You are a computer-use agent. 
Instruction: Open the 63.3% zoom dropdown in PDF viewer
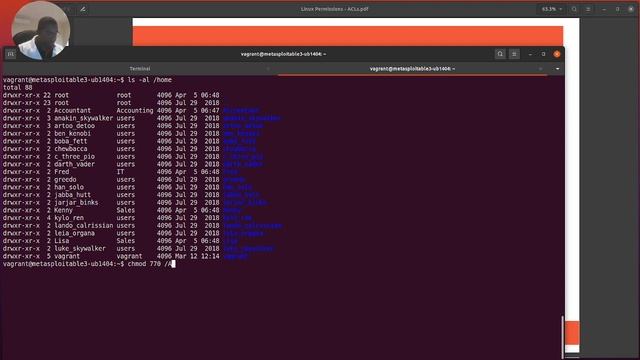coord(551,9)
